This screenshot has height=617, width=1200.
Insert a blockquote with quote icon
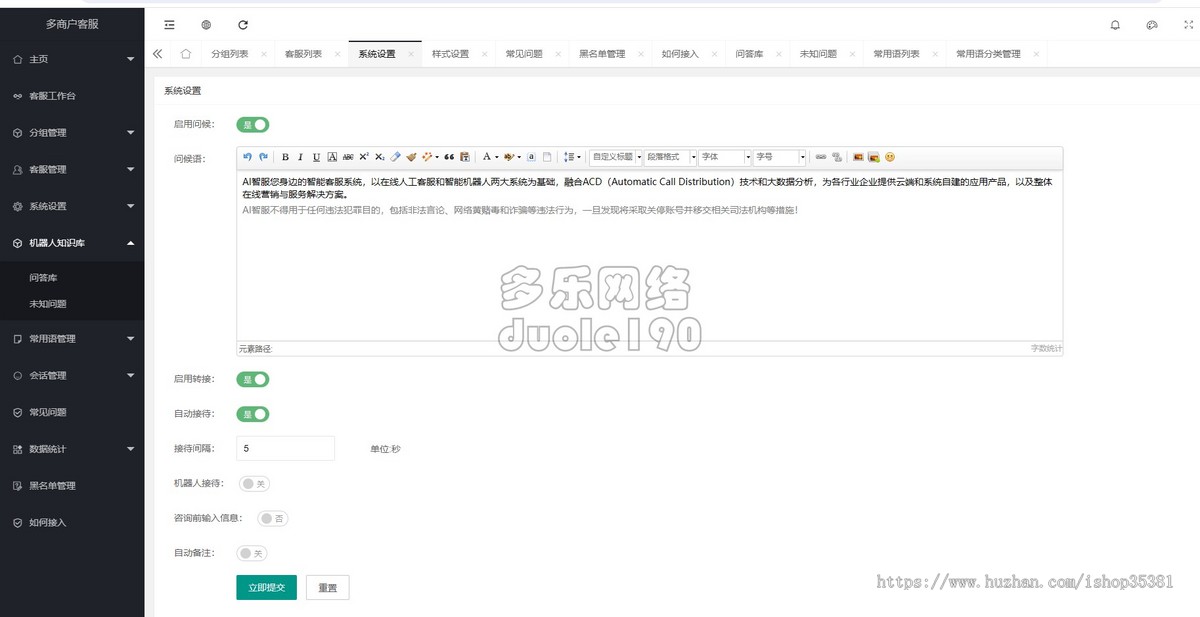pos(449,157)
